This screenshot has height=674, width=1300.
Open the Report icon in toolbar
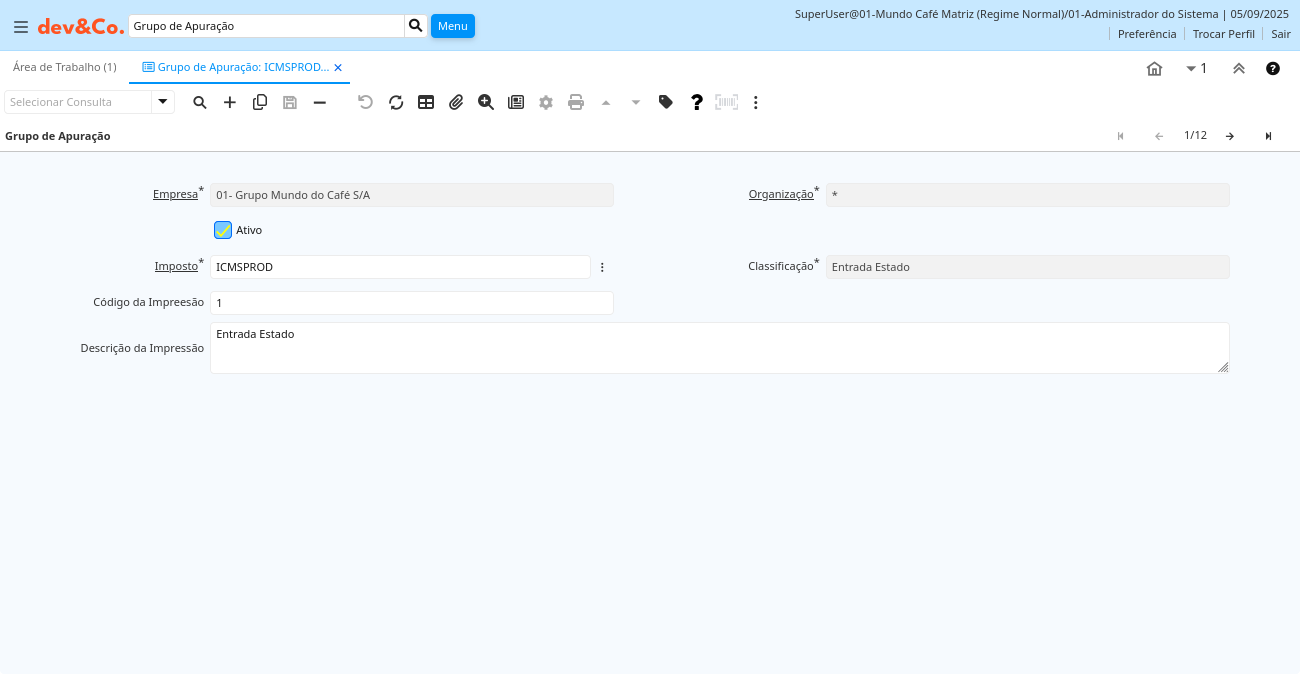pyautogui.click(x=516, y=102)
